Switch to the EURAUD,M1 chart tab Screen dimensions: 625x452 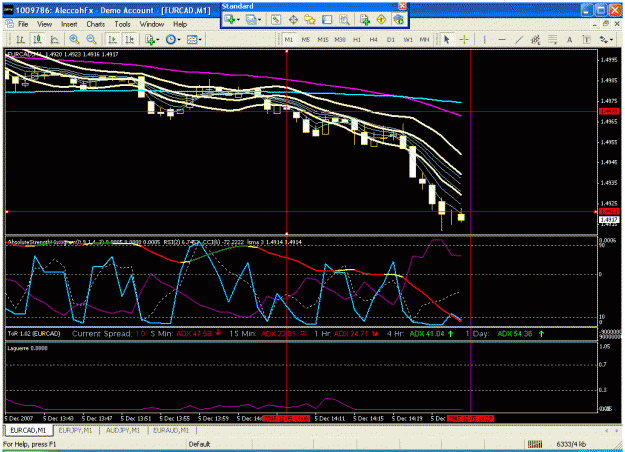tap(171, 430)
